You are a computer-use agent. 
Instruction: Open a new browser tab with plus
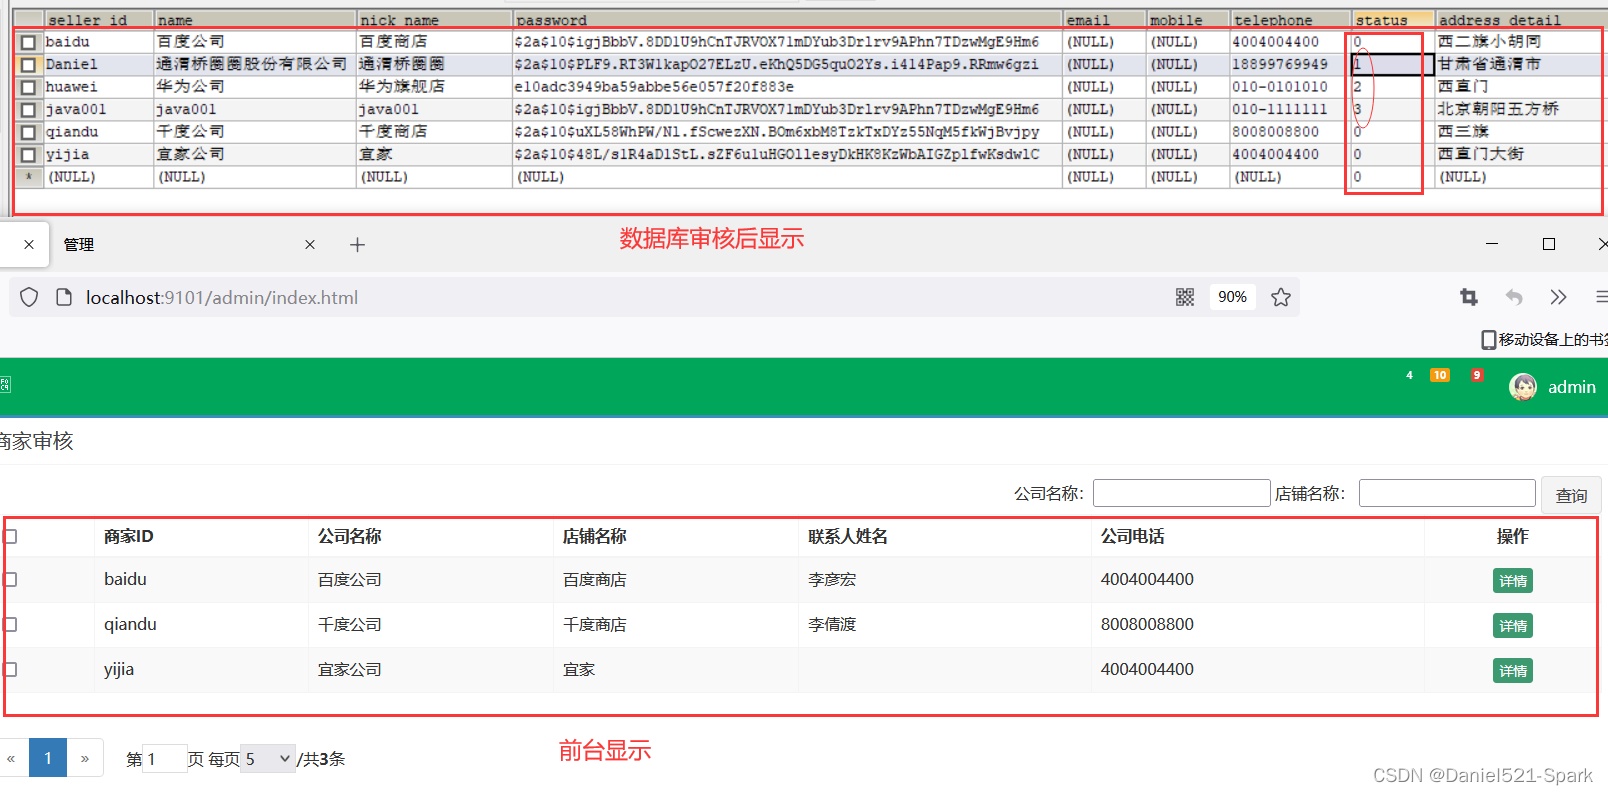point(357,244)
